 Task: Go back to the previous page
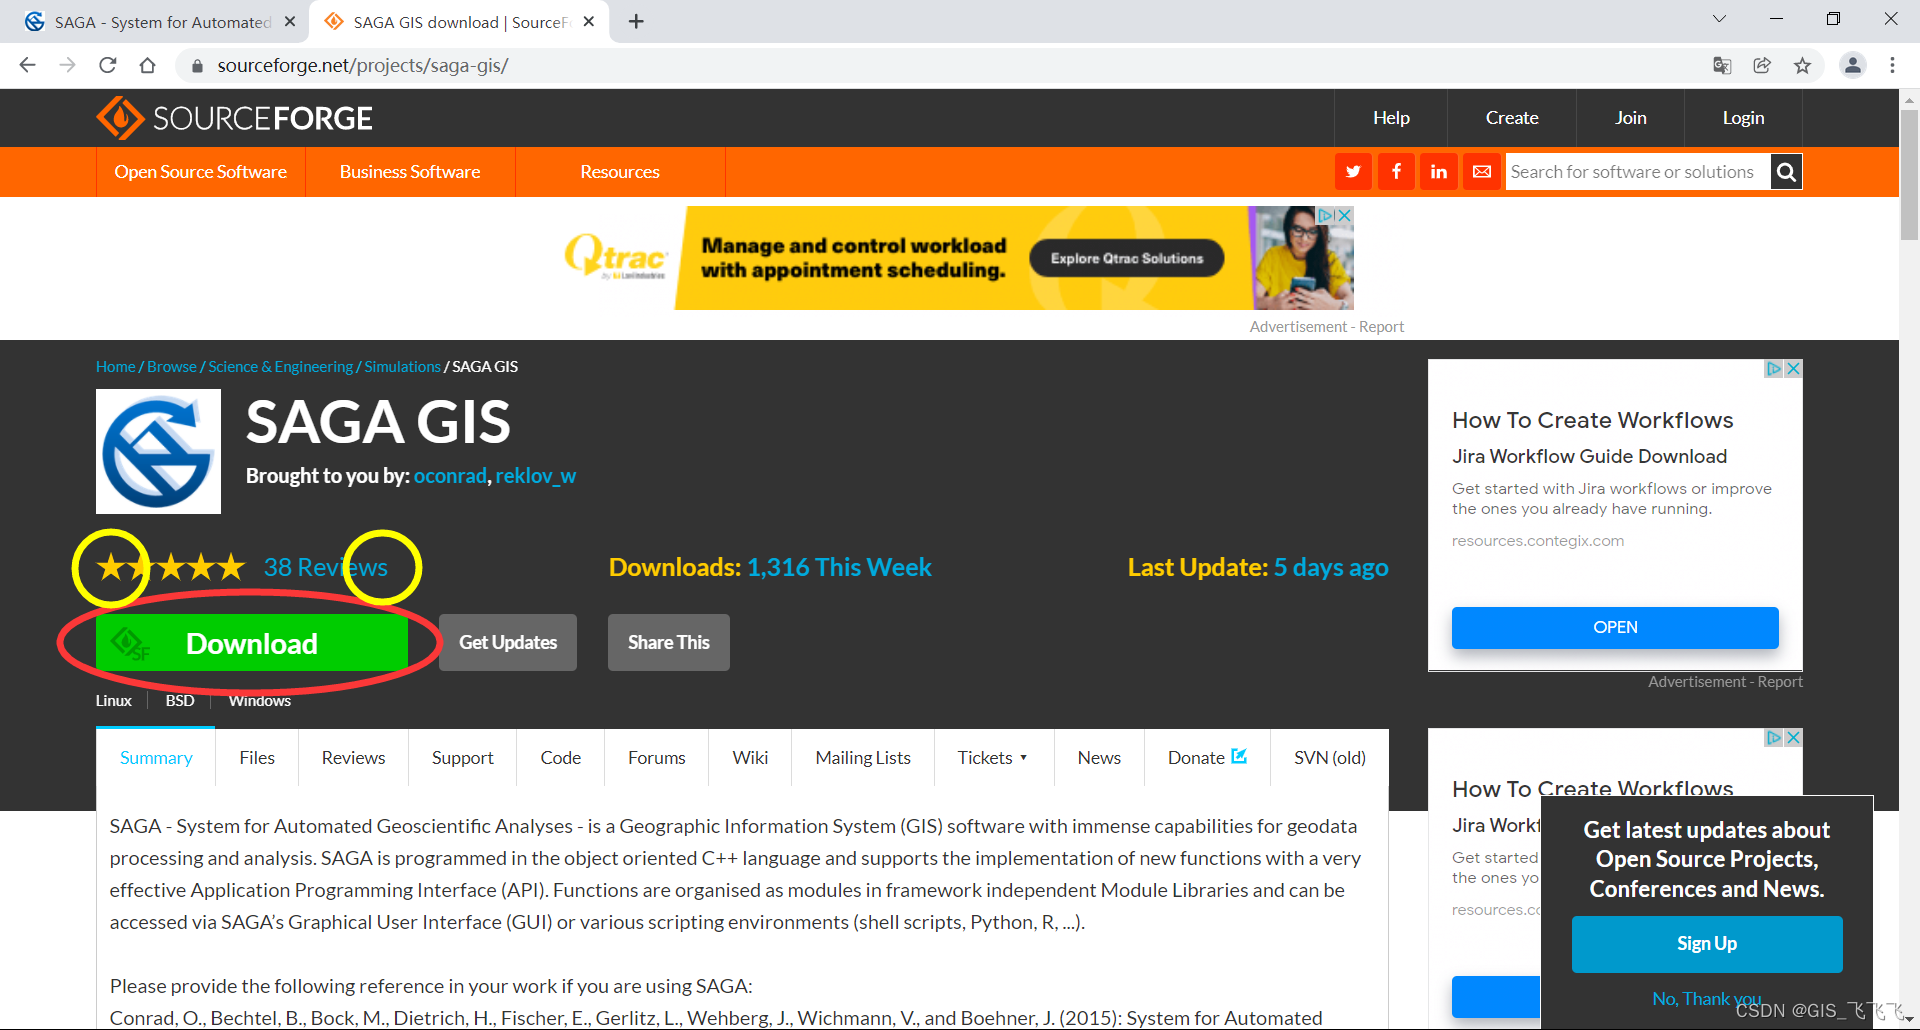click(27, 65)
